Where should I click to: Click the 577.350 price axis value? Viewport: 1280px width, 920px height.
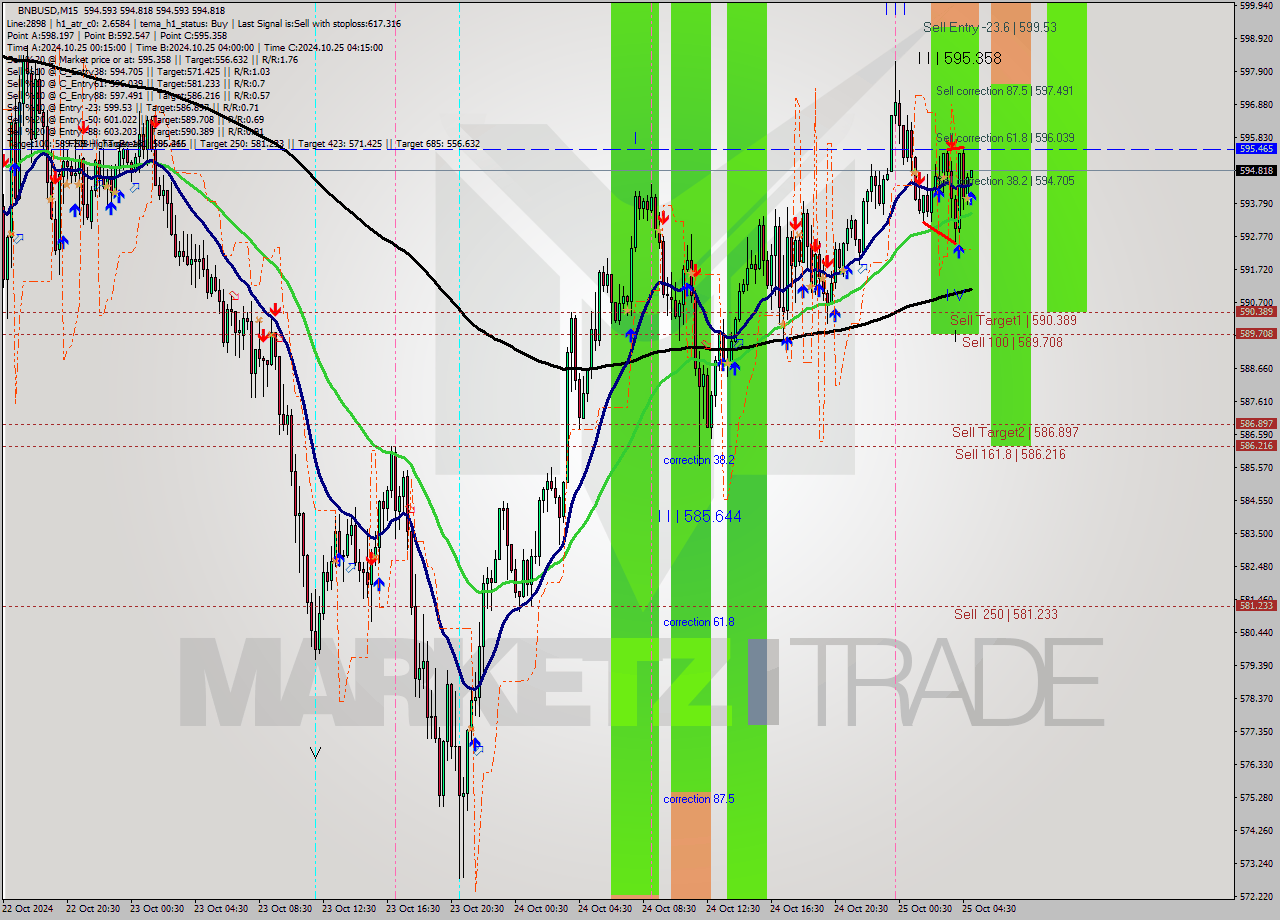(x=1256, y=732)
